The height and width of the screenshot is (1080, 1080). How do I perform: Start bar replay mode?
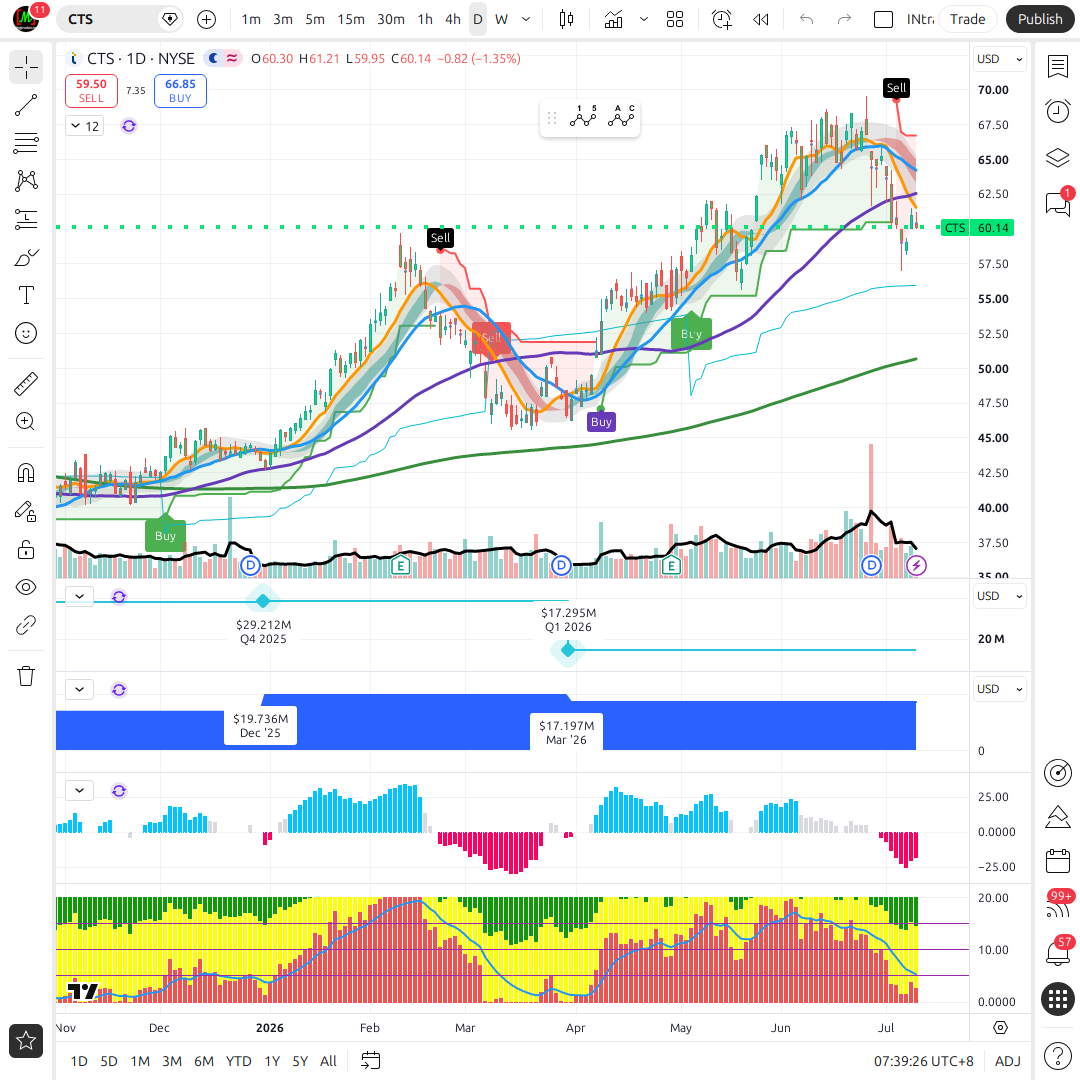(x=761, y=19)
